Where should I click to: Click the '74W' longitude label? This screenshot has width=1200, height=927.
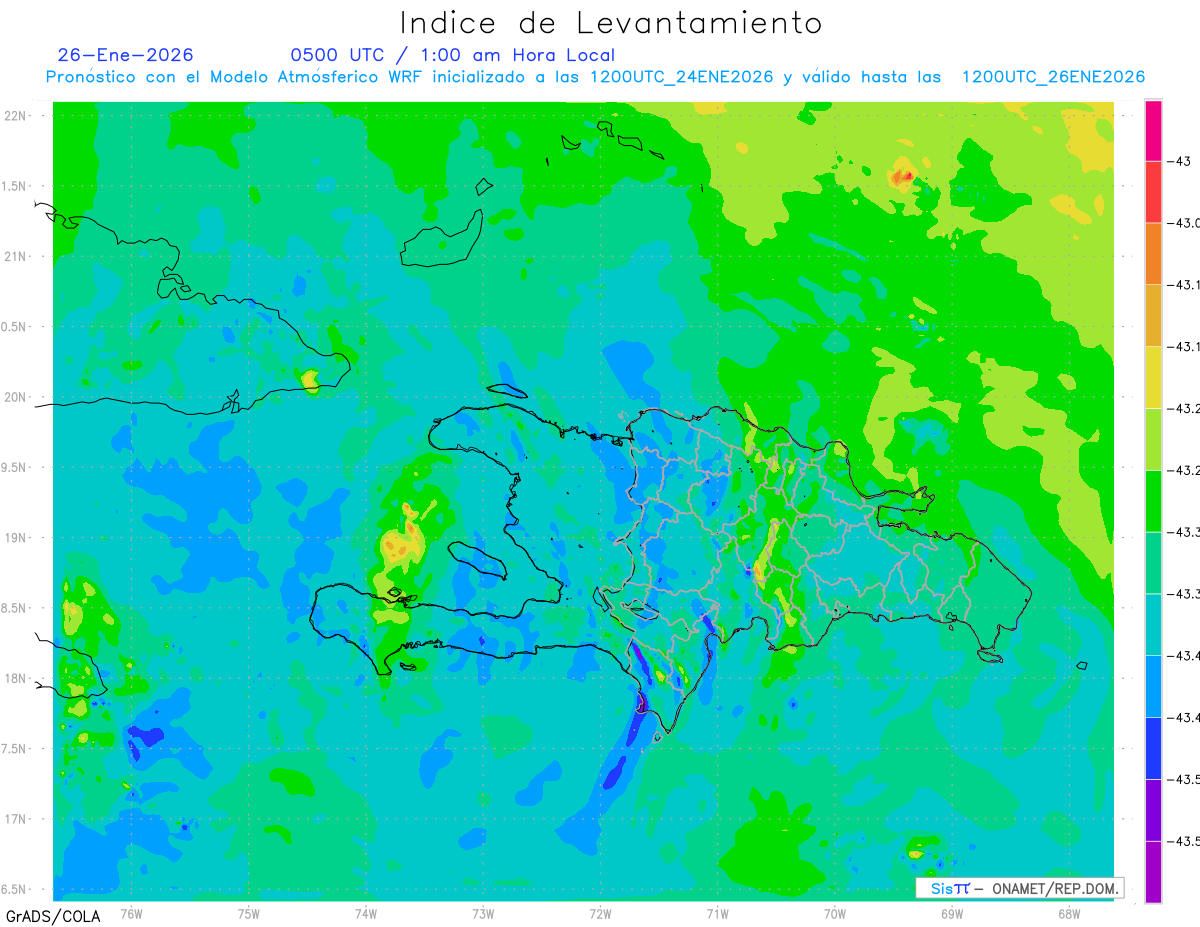[x=366, y=913]
